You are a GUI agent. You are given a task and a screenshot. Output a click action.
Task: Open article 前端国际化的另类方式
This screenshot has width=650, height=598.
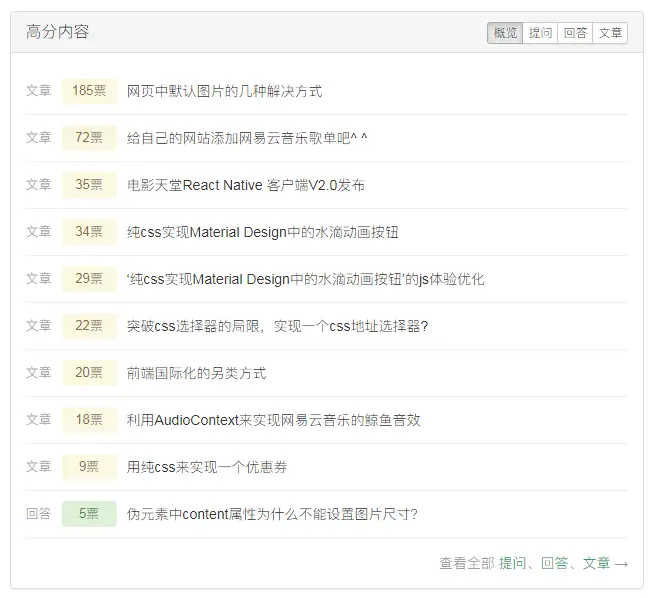[x=196, y=373]
